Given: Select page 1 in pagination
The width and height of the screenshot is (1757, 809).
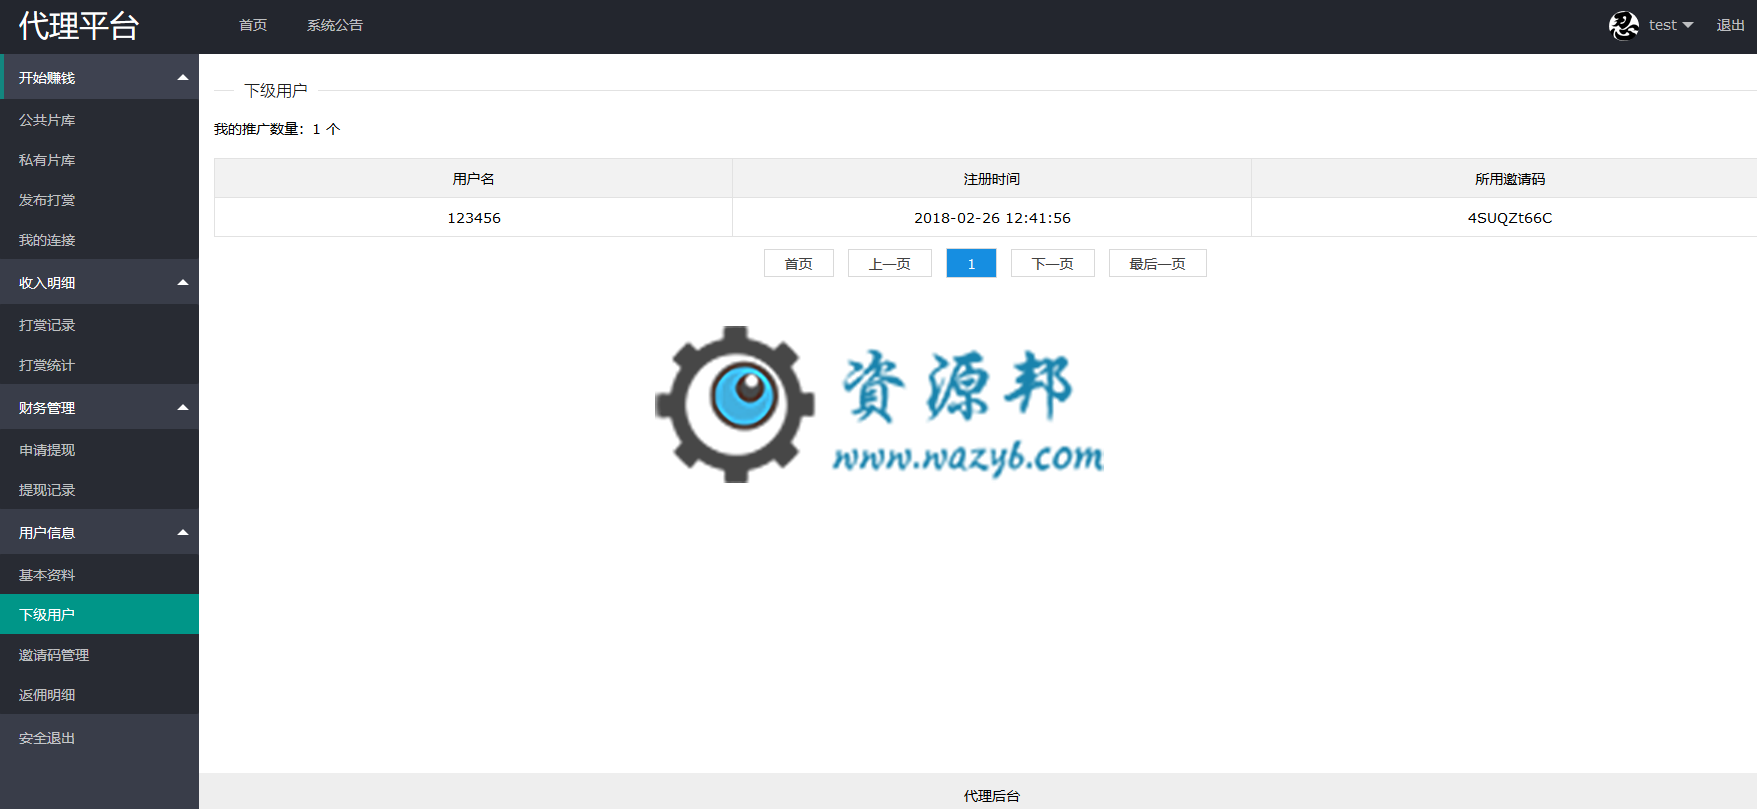Looking at the screenshot, I should pyautogui.click(x=971, y=263).
